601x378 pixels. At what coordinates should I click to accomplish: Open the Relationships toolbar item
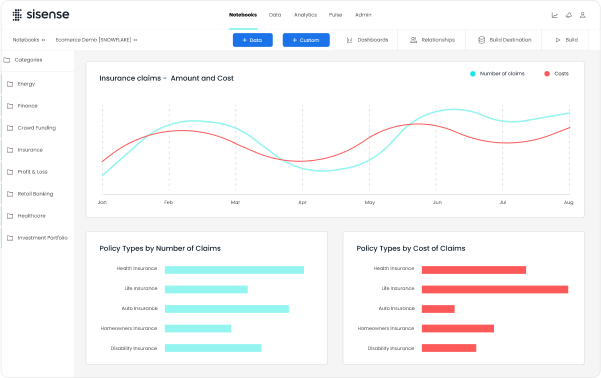(432, 40)
